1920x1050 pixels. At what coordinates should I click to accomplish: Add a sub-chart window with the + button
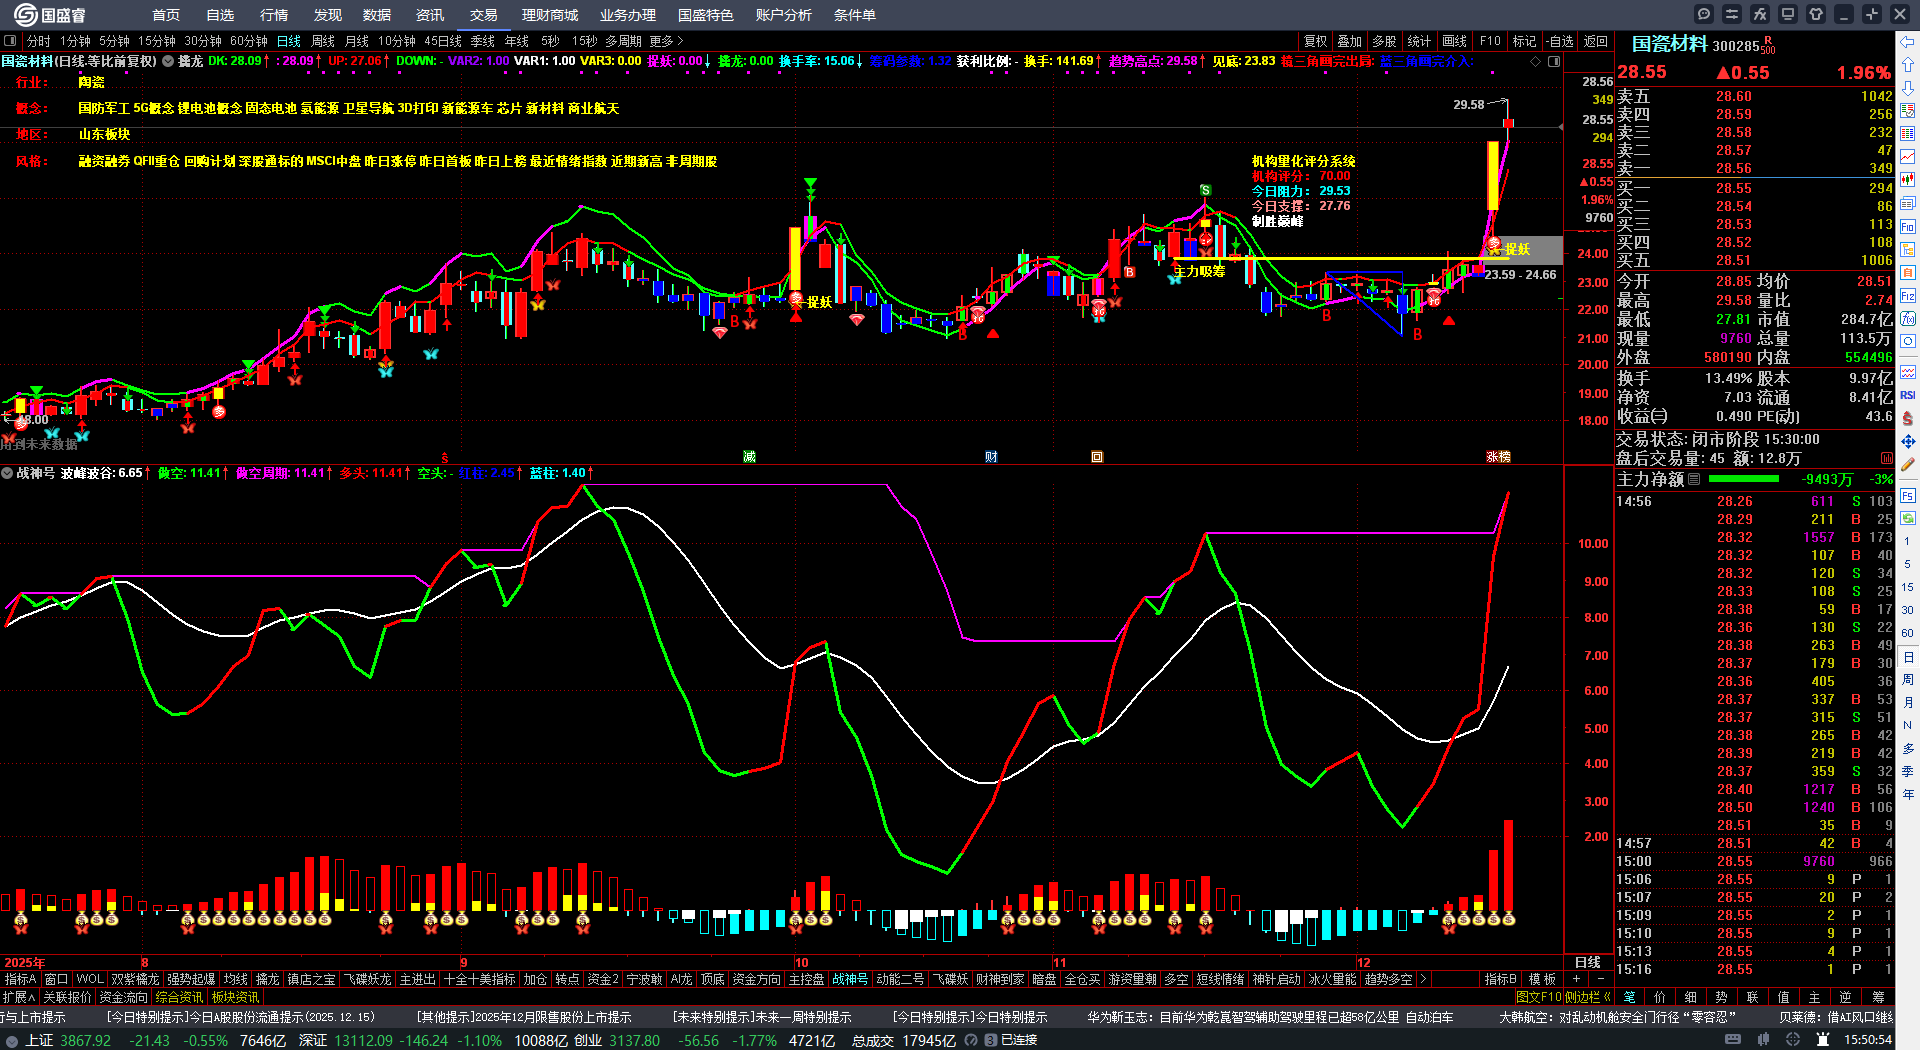1577,980
